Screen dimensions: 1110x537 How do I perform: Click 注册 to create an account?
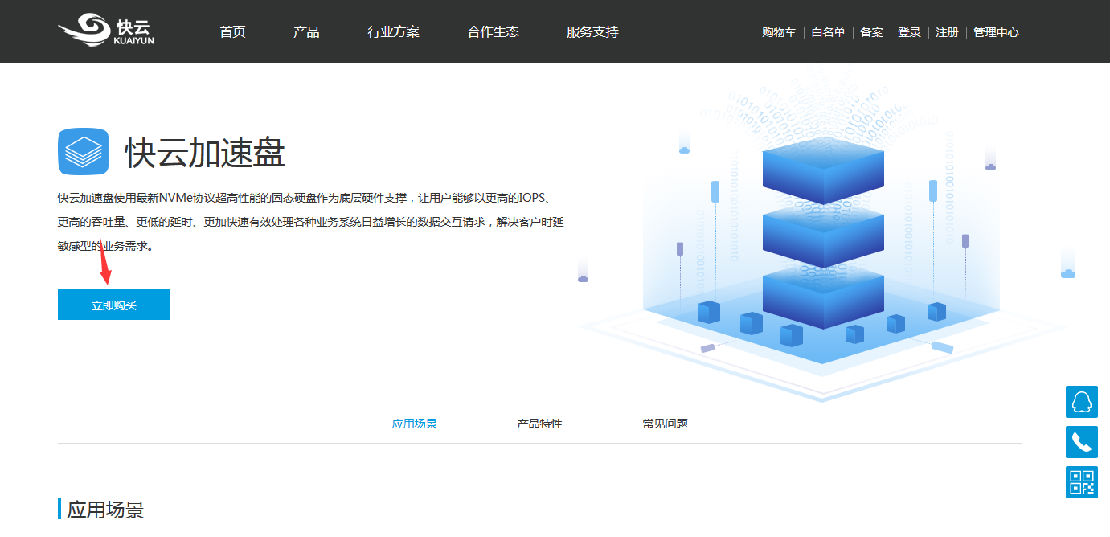click(946, 32)
